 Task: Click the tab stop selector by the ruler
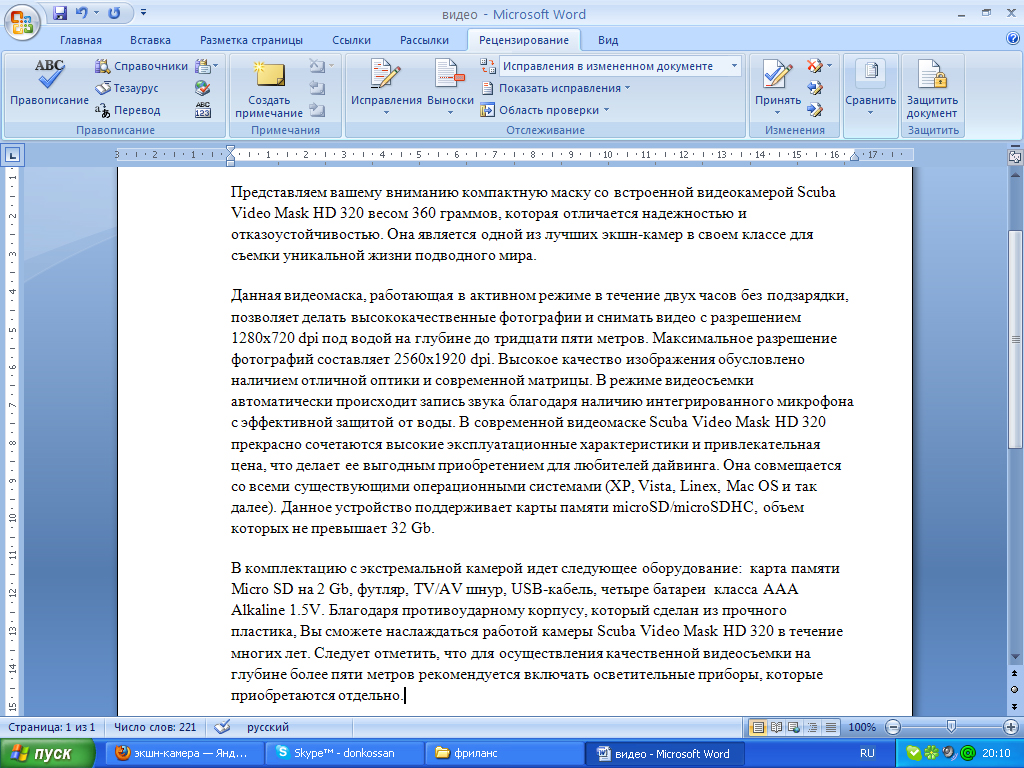pos(12,155)
